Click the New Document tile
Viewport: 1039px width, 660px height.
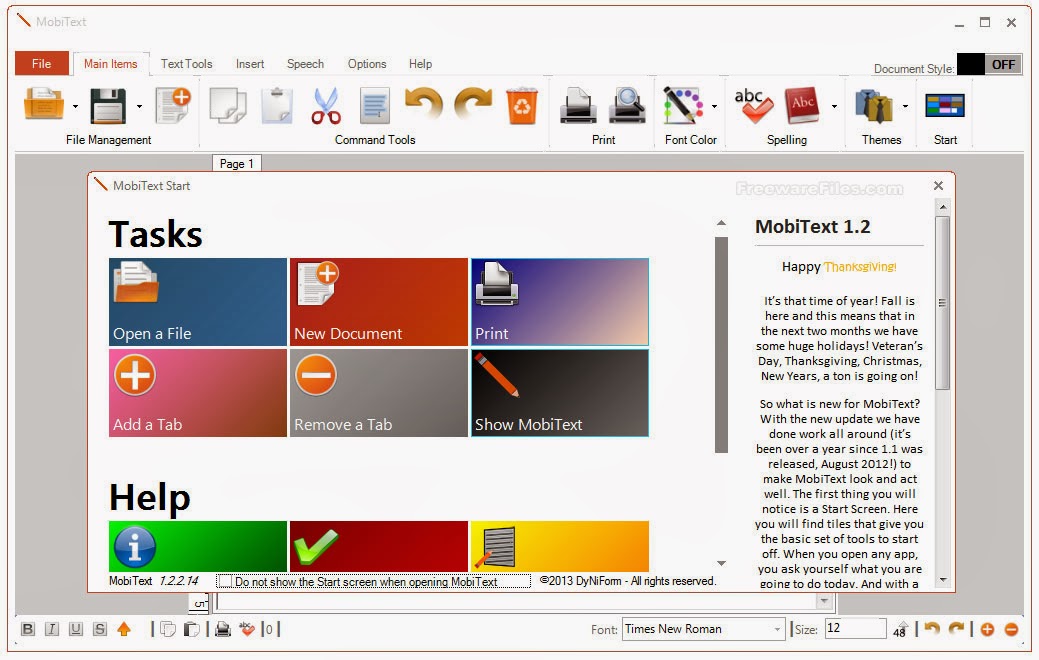click(378, 302)
